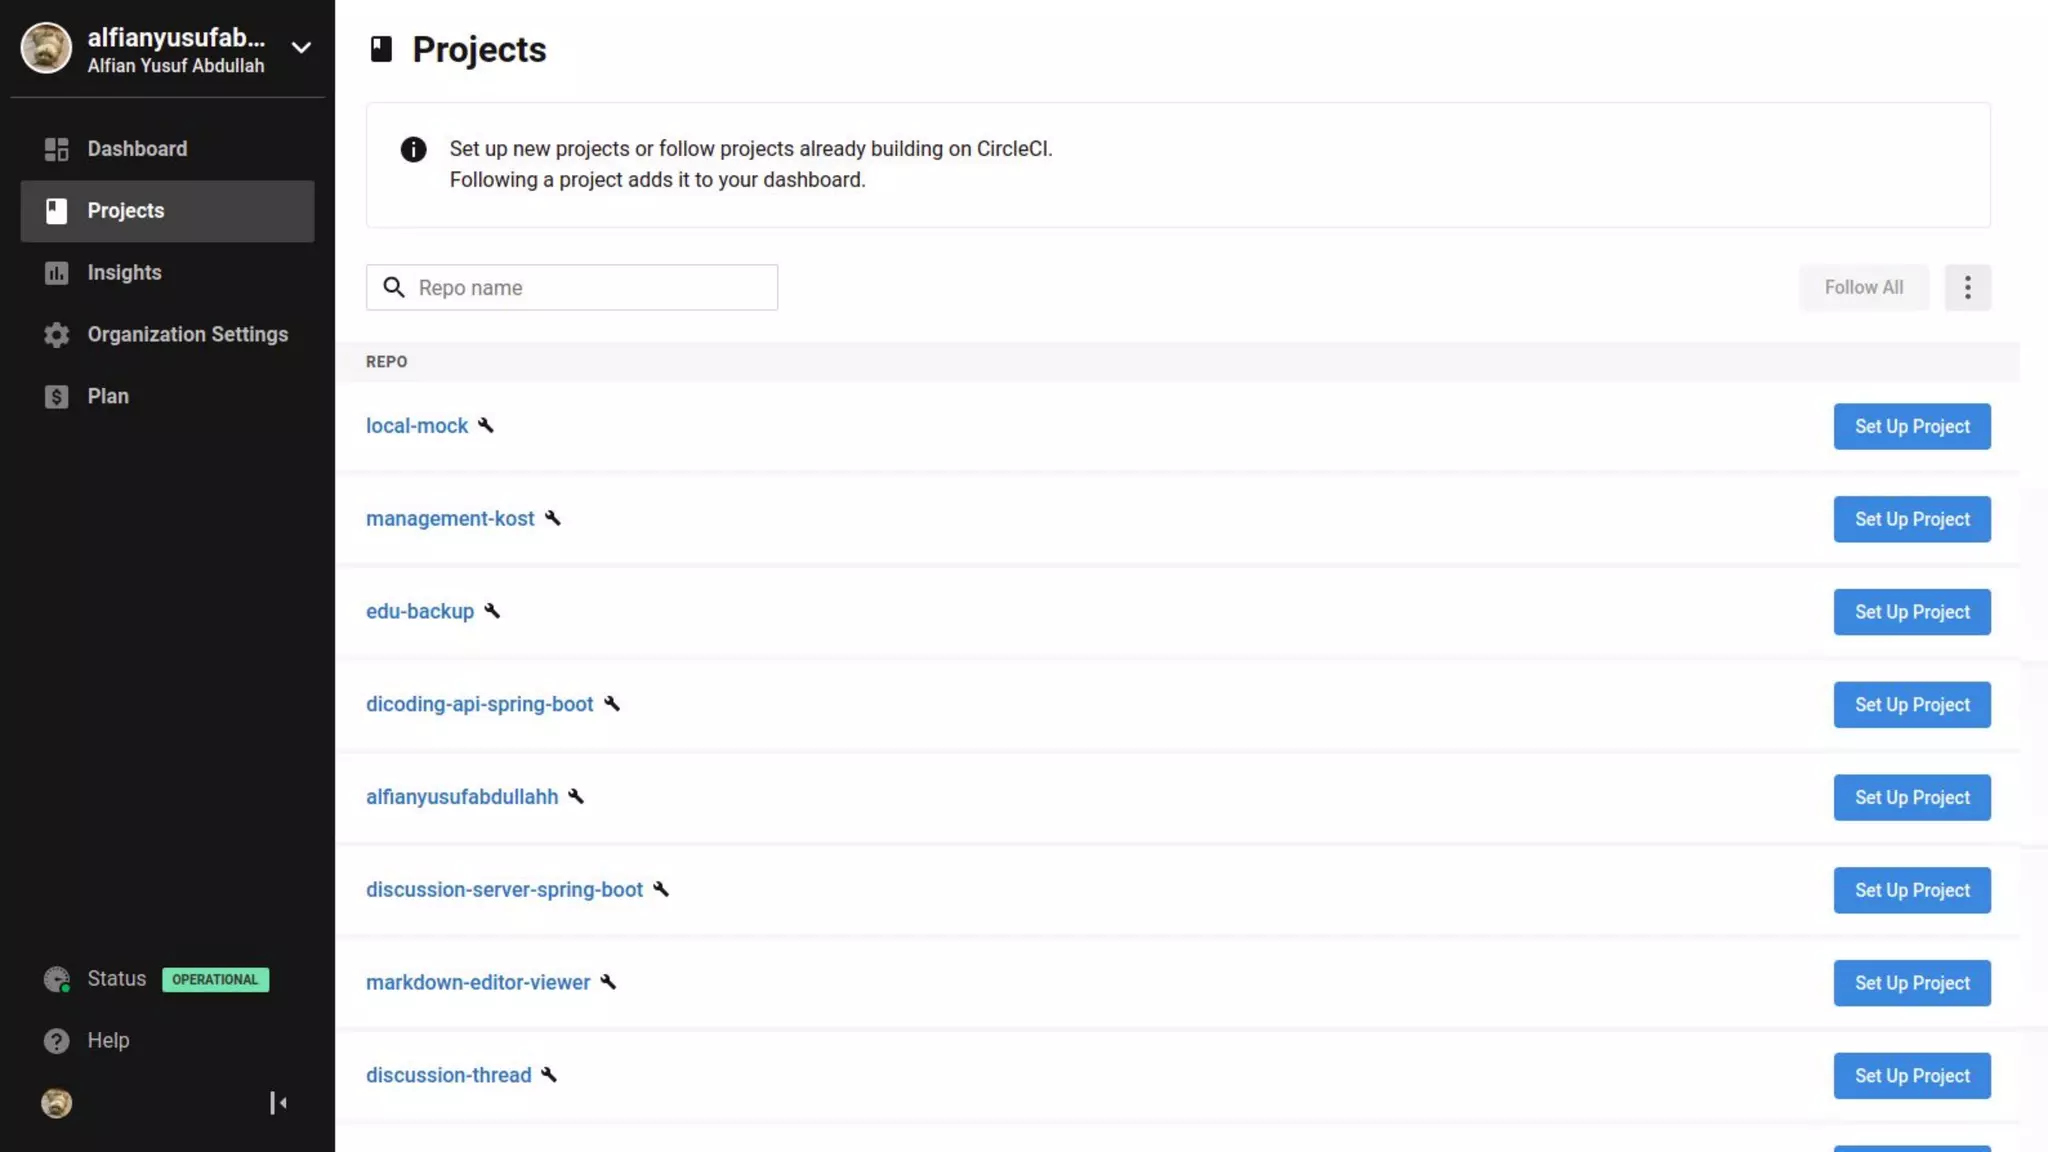2048x1152 pixels.
Task: Collapse the sidebar navigation panel
Action: click(x=278, y=1103)
